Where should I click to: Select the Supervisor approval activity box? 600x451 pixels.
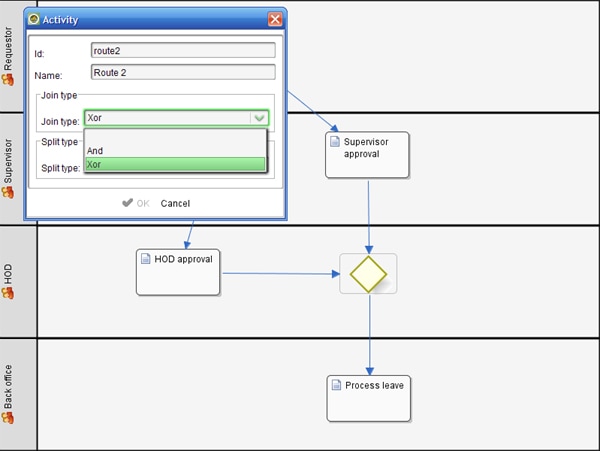coord(367,155)
